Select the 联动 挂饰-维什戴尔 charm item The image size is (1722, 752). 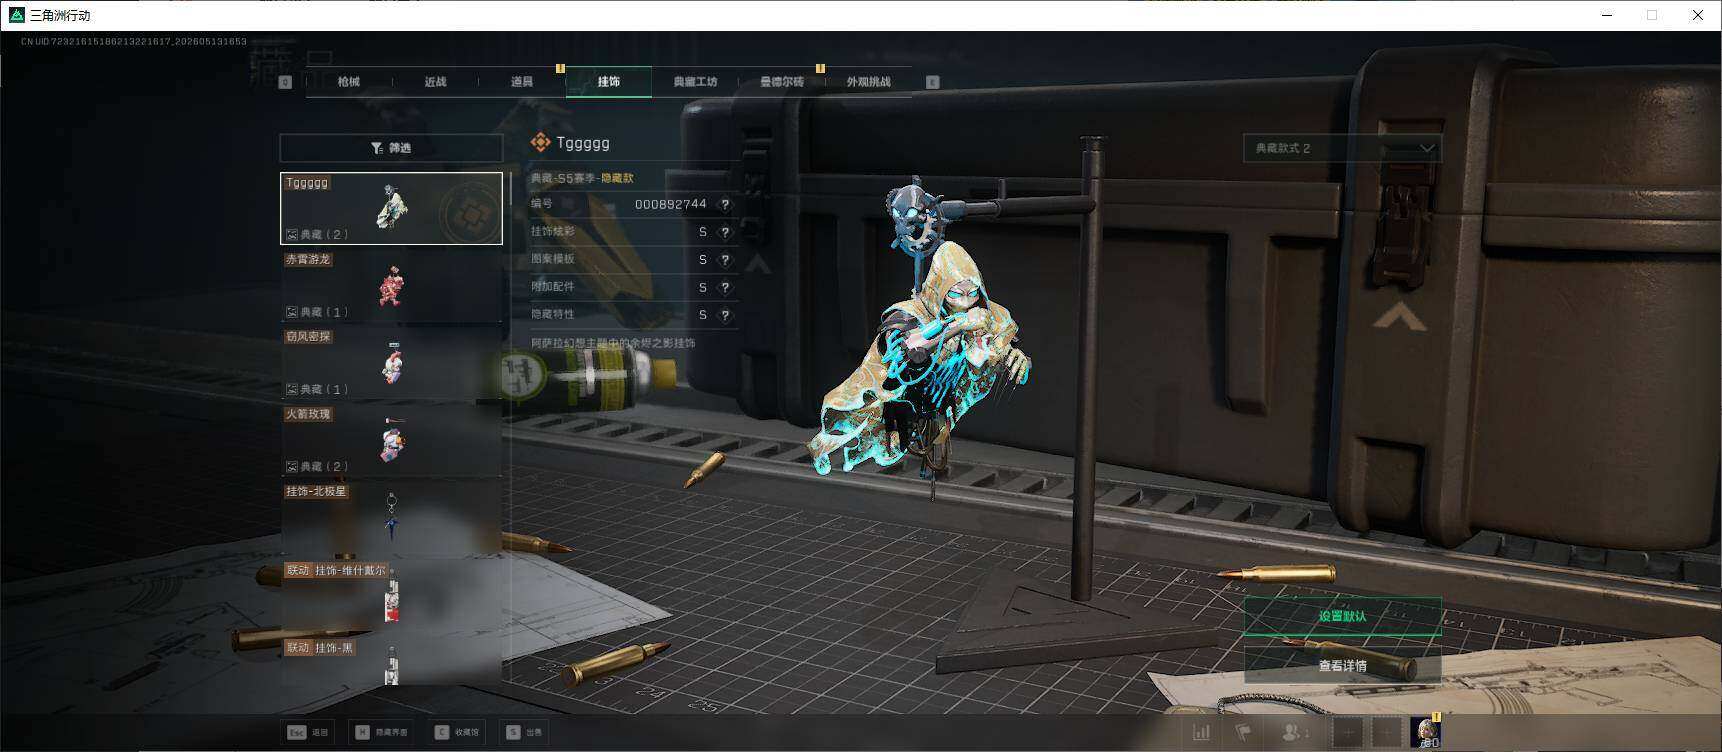click(391, 596)
